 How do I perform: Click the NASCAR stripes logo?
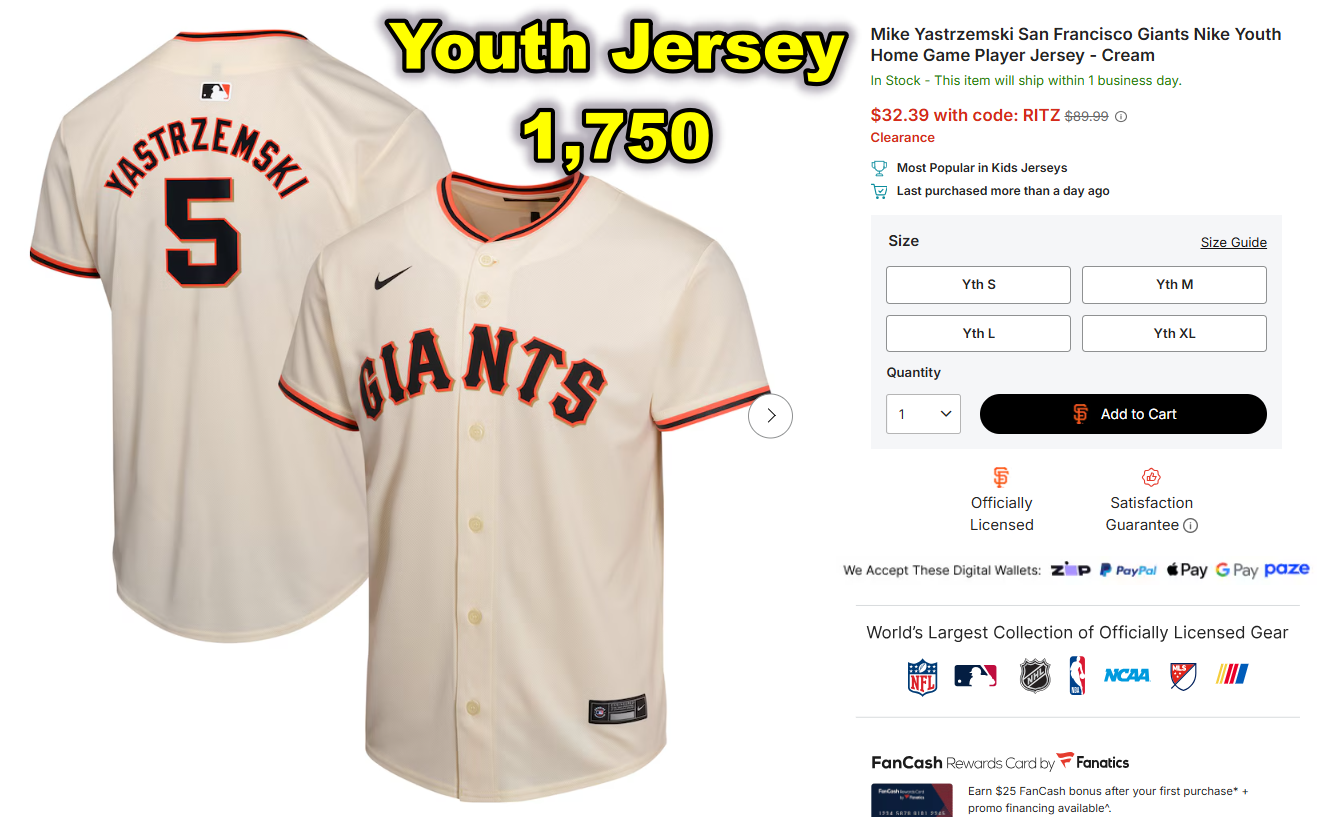(x=1232, y=675)
